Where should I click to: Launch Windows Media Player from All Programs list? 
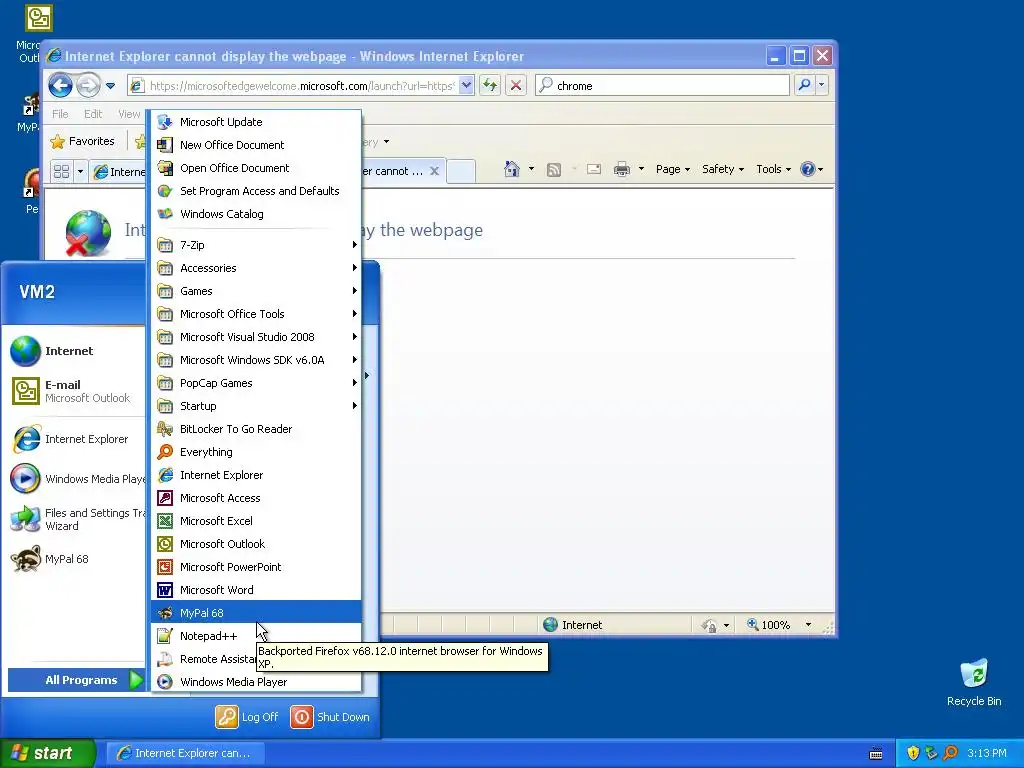coord(256,682)
